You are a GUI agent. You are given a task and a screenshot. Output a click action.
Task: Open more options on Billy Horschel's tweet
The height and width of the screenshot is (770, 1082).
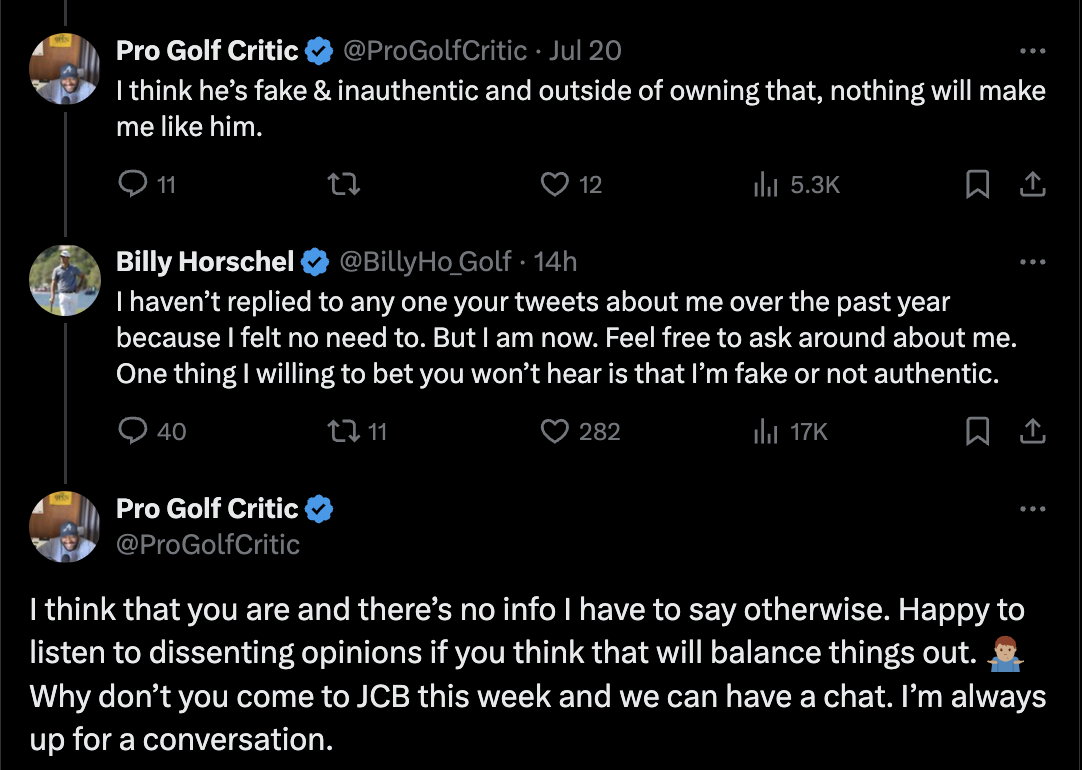tap(1032, 262)
